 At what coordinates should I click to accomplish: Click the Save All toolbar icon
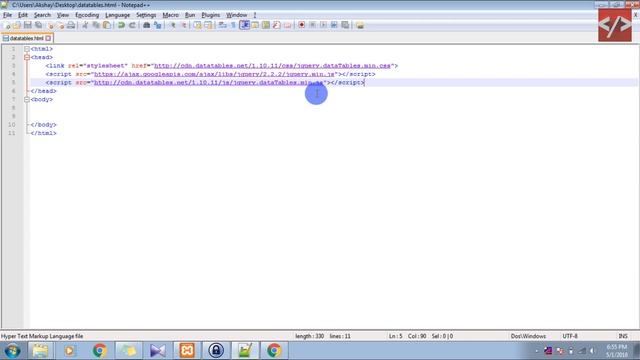pyautogui.click(x=38, y=25)
